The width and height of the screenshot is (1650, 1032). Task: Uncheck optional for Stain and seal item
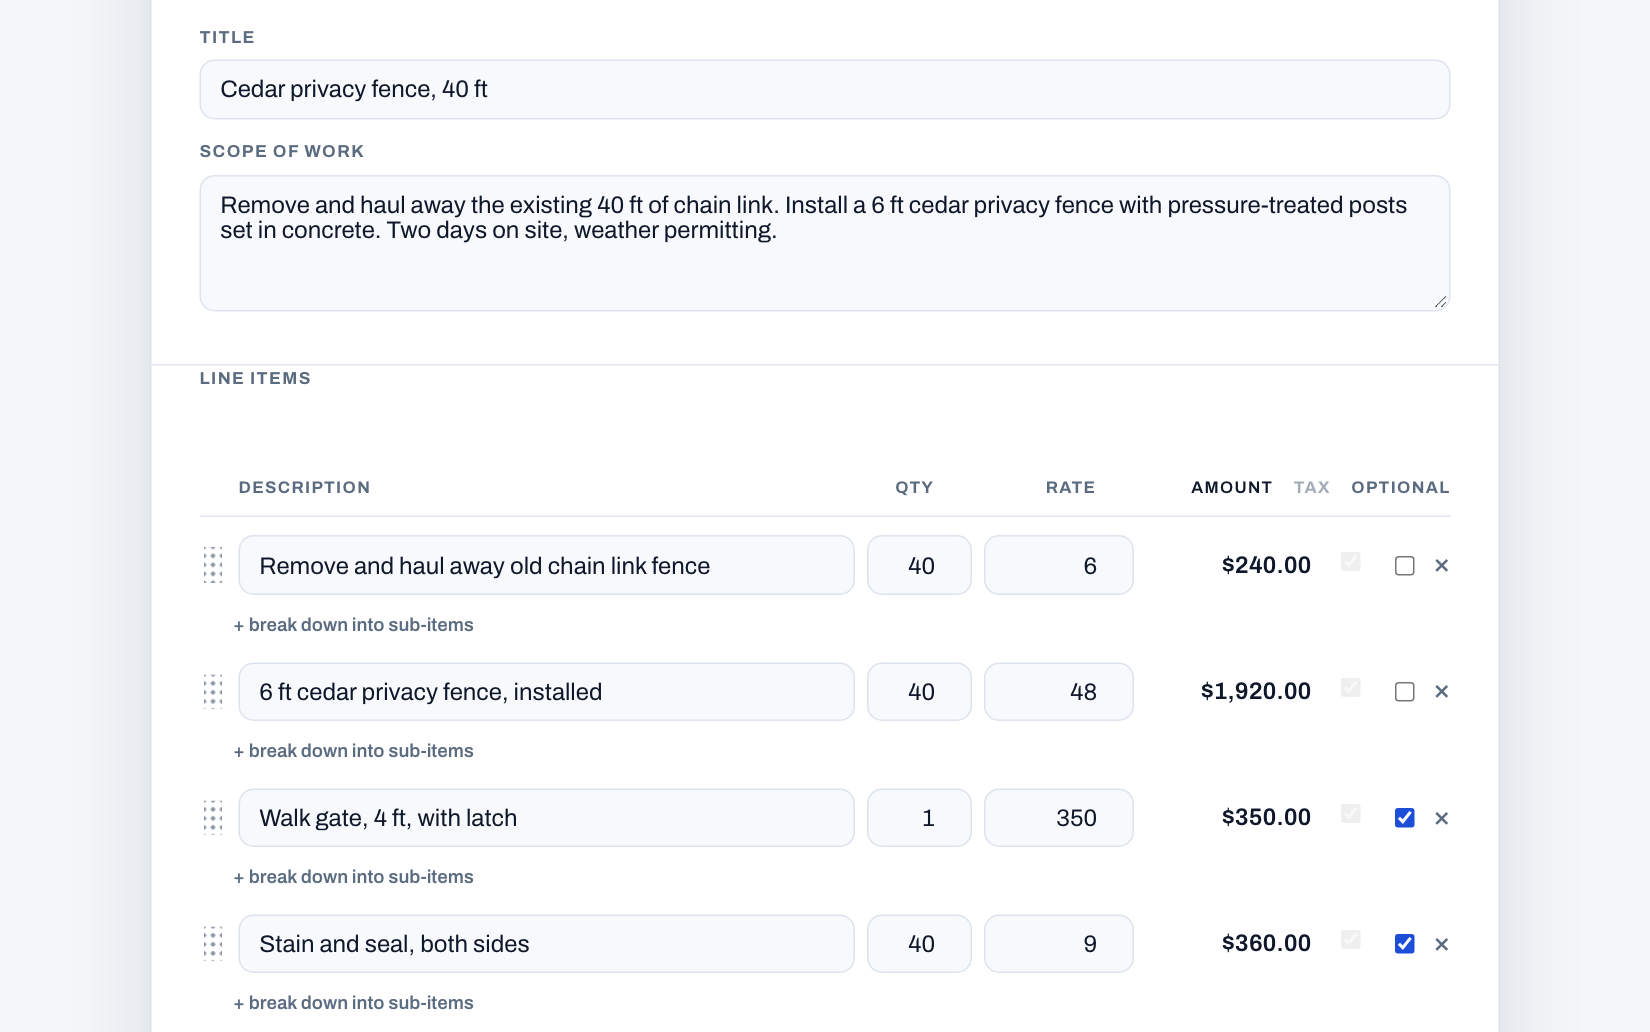click(1405, 944)
